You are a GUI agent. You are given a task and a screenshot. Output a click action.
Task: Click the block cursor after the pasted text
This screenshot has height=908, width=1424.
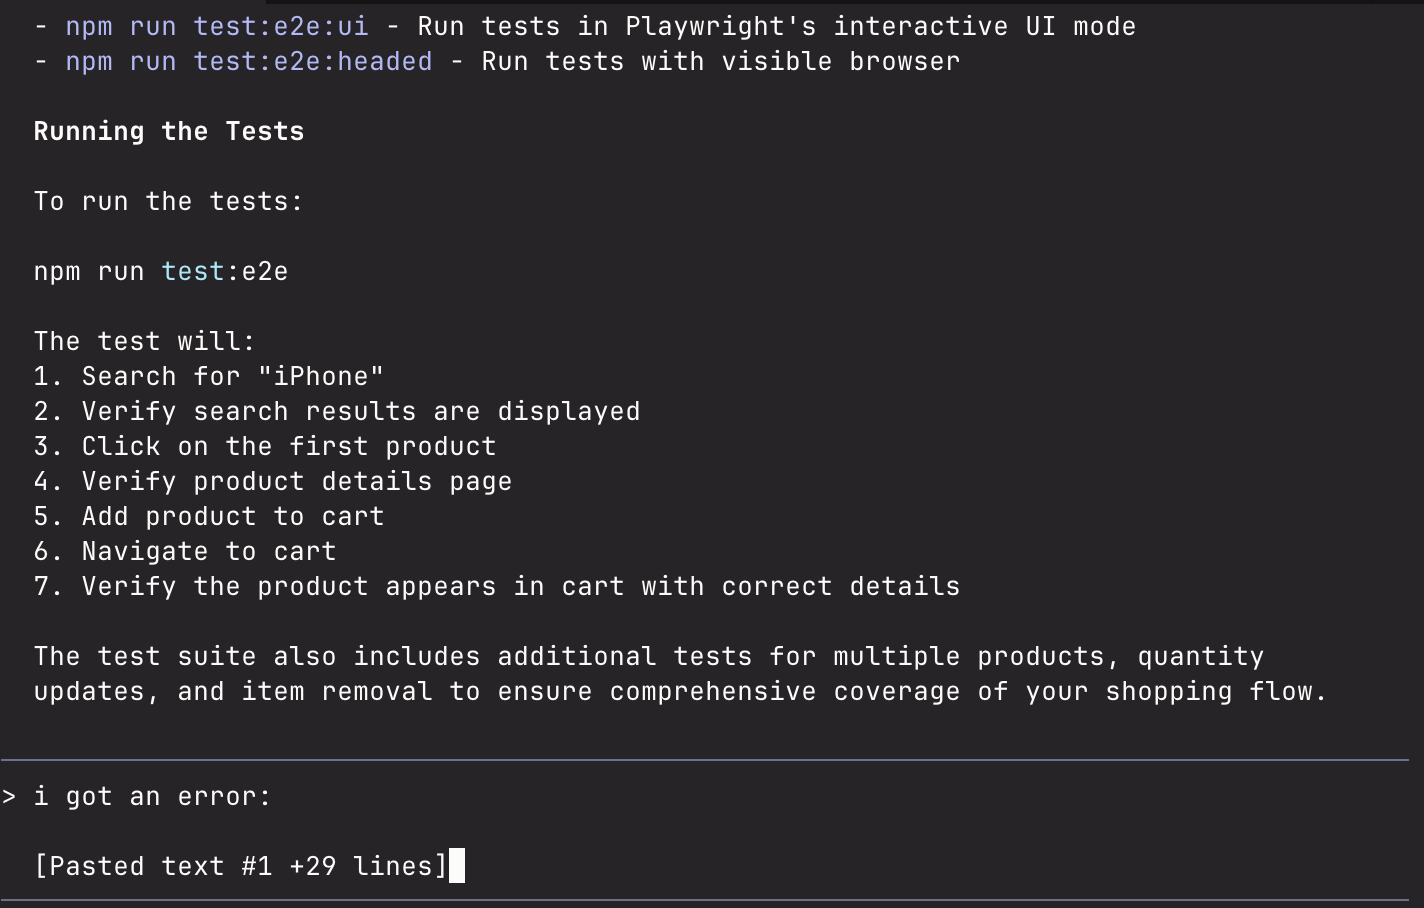(457, 866)
